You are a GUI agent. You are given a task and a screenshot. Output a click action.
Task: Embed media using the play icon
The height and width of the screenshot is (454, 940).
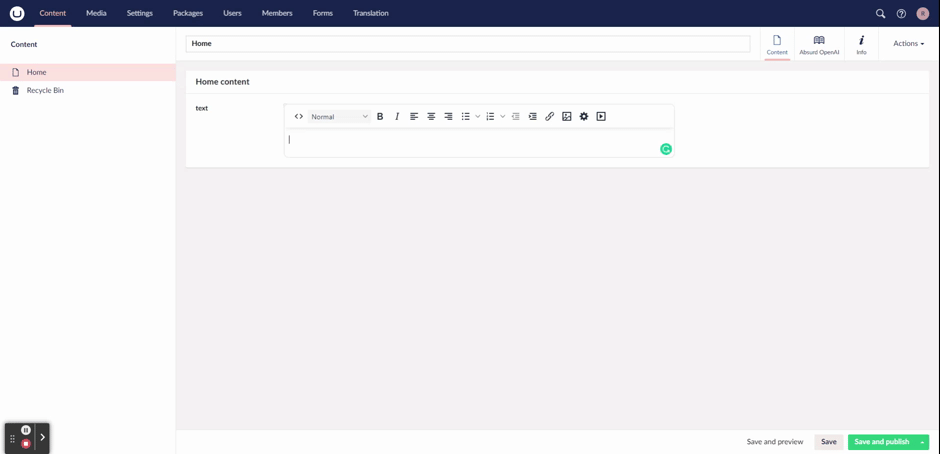click(x=601, y=116)
